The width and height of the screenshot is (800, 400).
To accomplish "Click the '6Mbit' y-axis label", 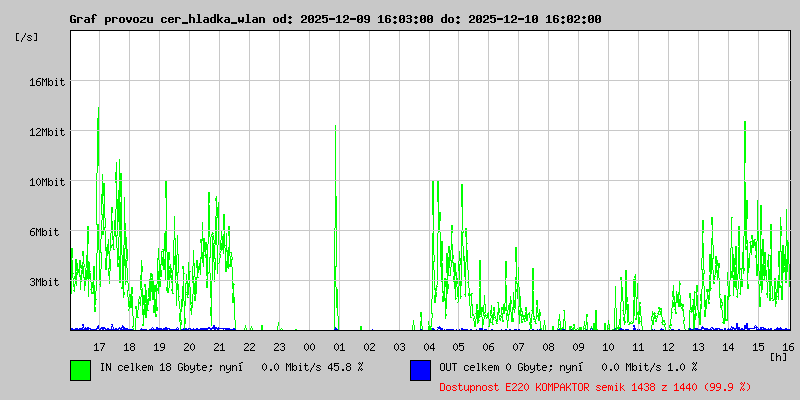I will coord(44,232).
